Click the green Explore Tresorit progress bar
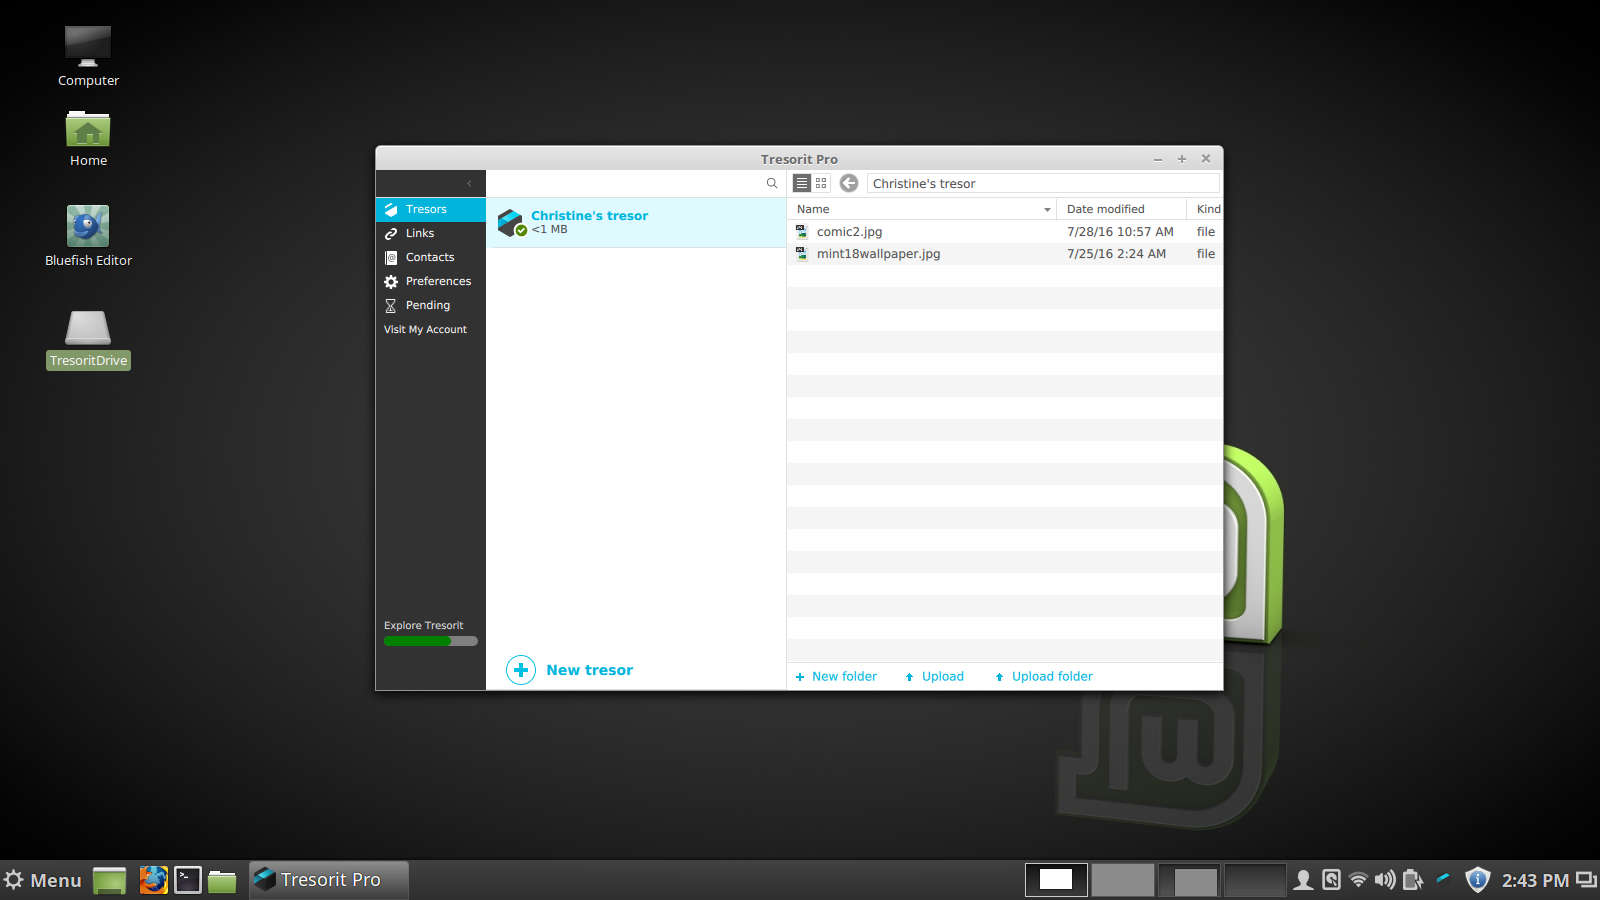 click(x=430, y=641)
